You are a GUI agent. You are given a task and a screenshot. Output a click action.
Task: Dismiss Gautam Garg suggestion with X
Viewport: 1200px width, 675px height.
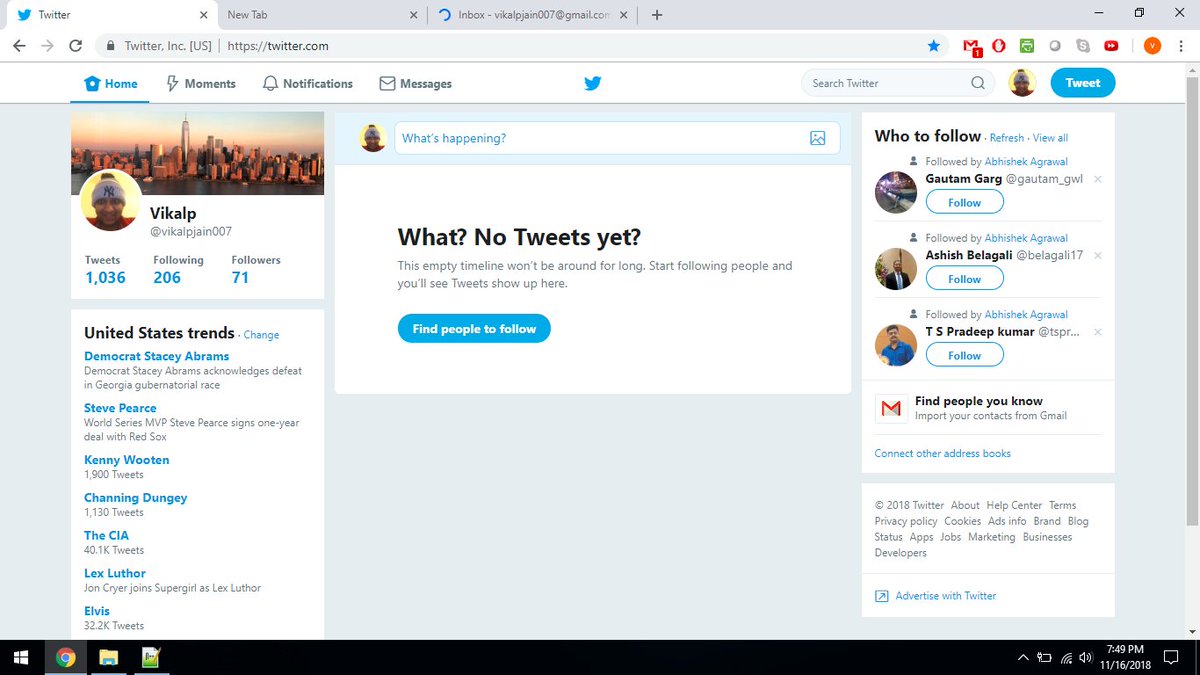(x=1098, y=179)
